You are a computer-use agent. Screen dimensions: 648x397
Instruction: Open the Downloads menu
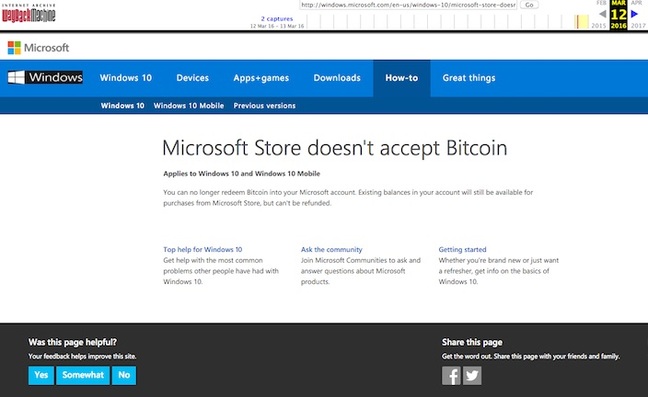point(337,78)
